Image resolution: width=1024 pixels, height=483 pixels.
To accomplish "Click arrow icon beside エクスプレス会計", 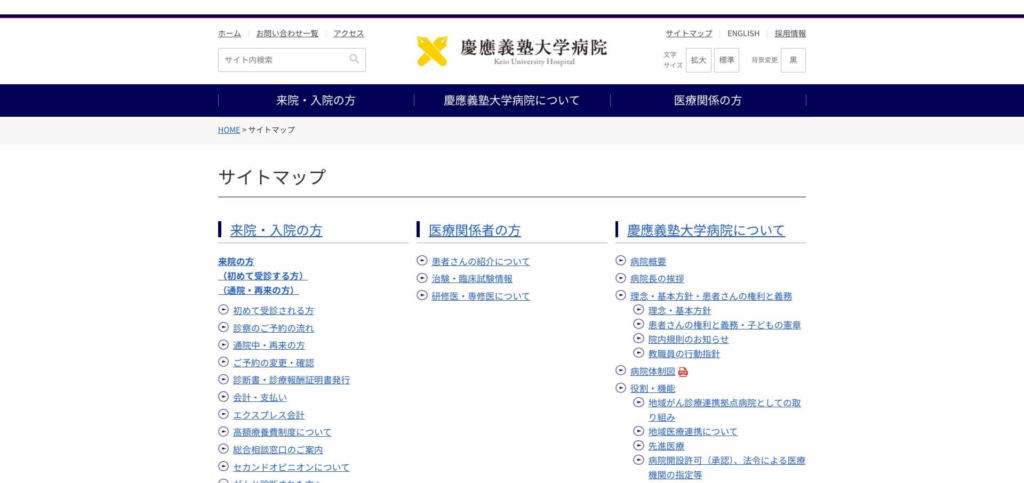I will [x=223, y=414].
